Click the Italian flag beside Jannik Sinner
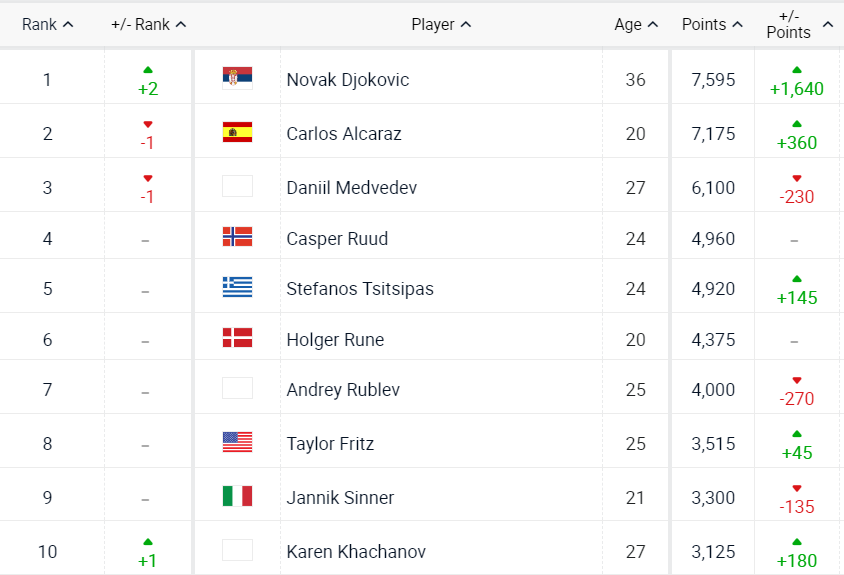Image resolution: width=844 pixels, height=575 pixels. tap(237, 496)
